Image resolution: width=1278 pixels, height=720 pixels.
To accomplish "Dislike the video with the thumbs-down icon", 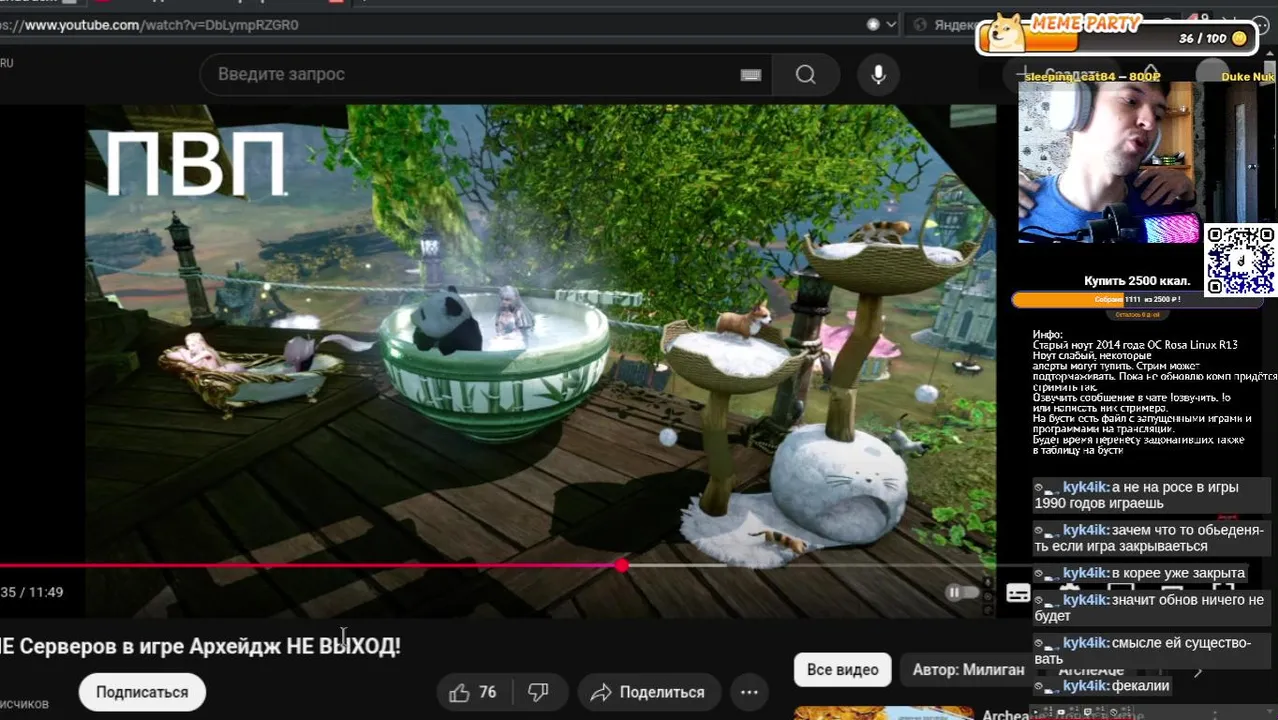I will [x=538, y=692].
